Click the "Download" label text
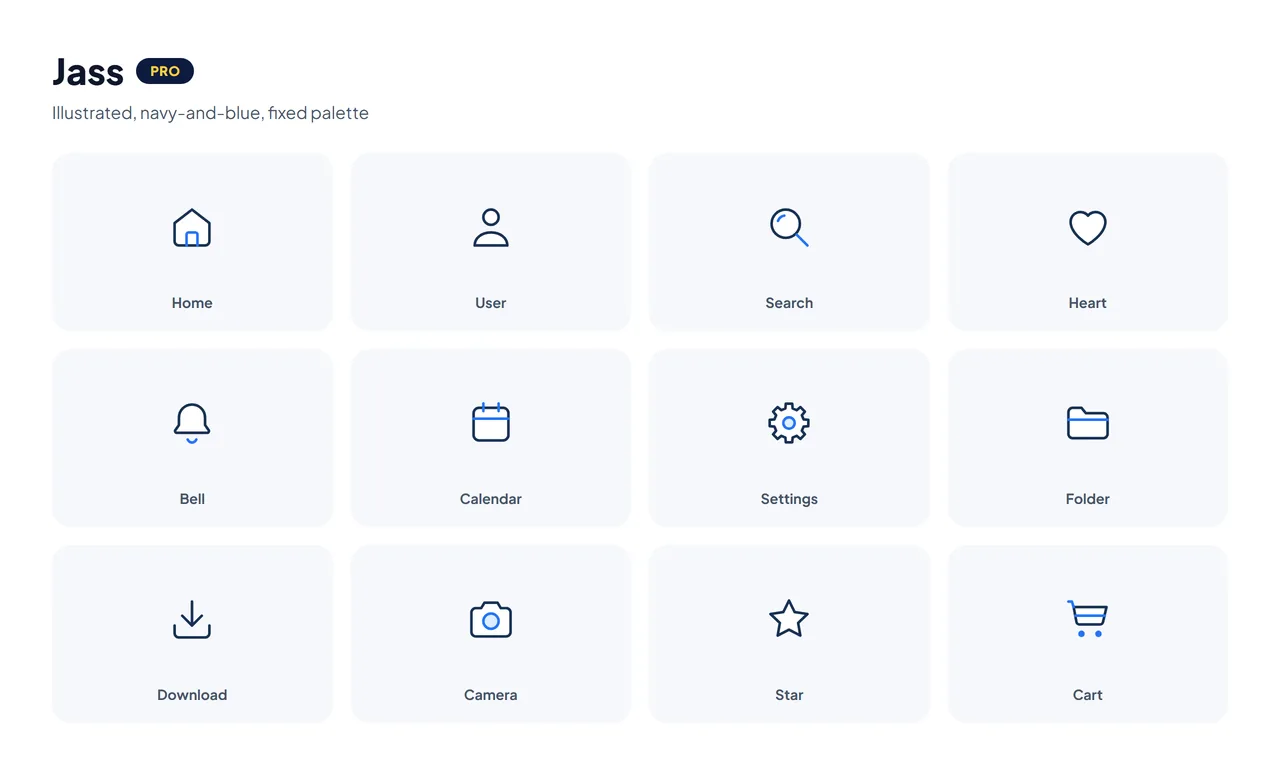The width and height of the screenshot is (1280, 771). (x=192, y=695)
